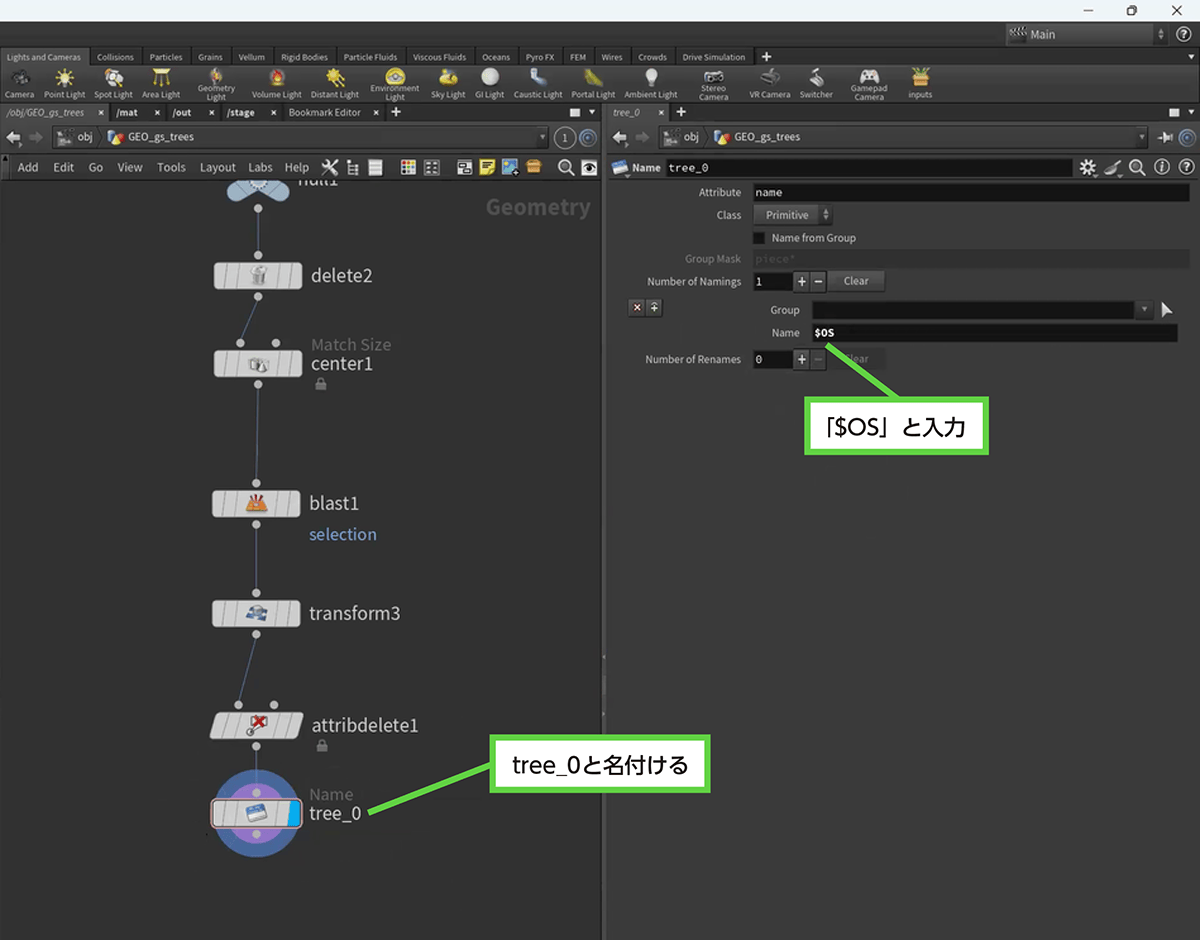Open the Layout menu
This screenshot has height=940, width=1200.
pos(217,167)
